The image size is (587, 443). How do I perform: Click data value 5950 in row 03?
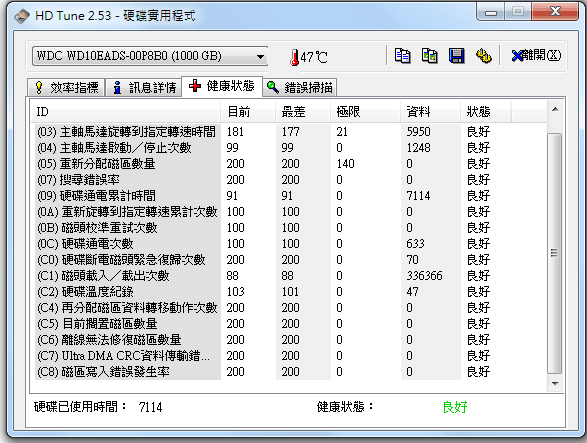pos(419,132)
